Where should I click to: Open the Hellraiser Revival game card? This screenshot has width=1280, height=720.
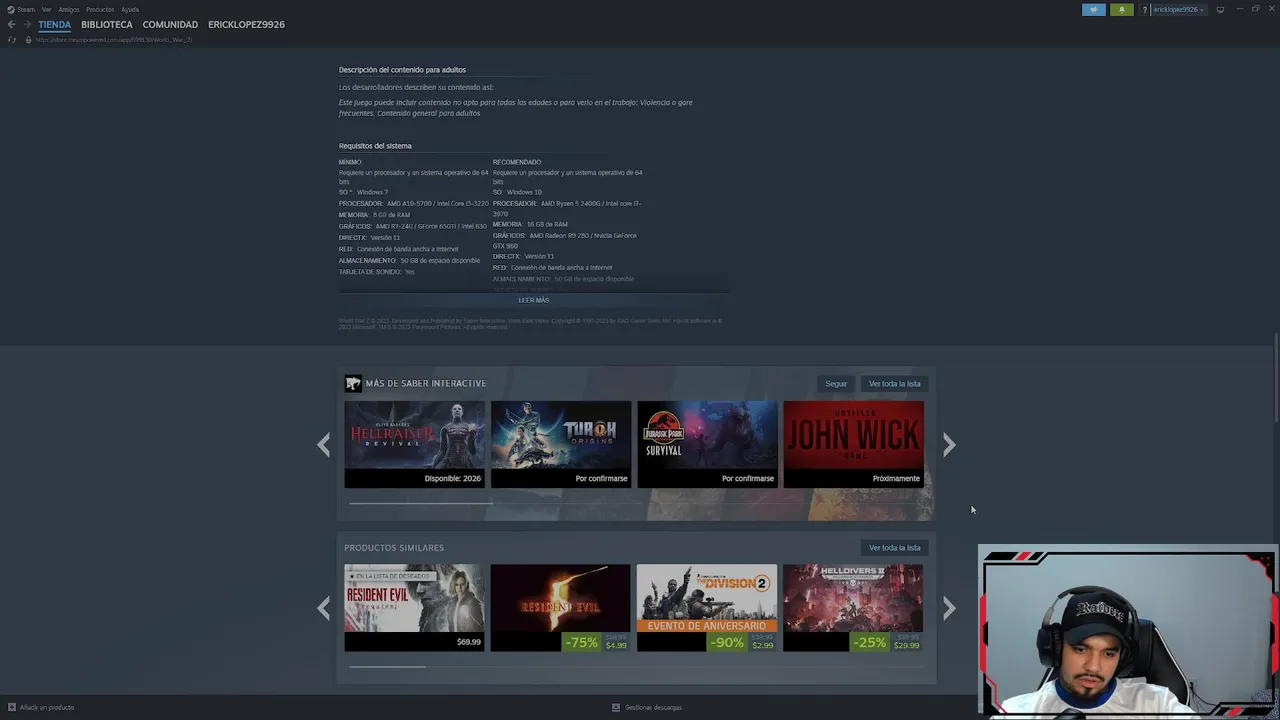414,444
